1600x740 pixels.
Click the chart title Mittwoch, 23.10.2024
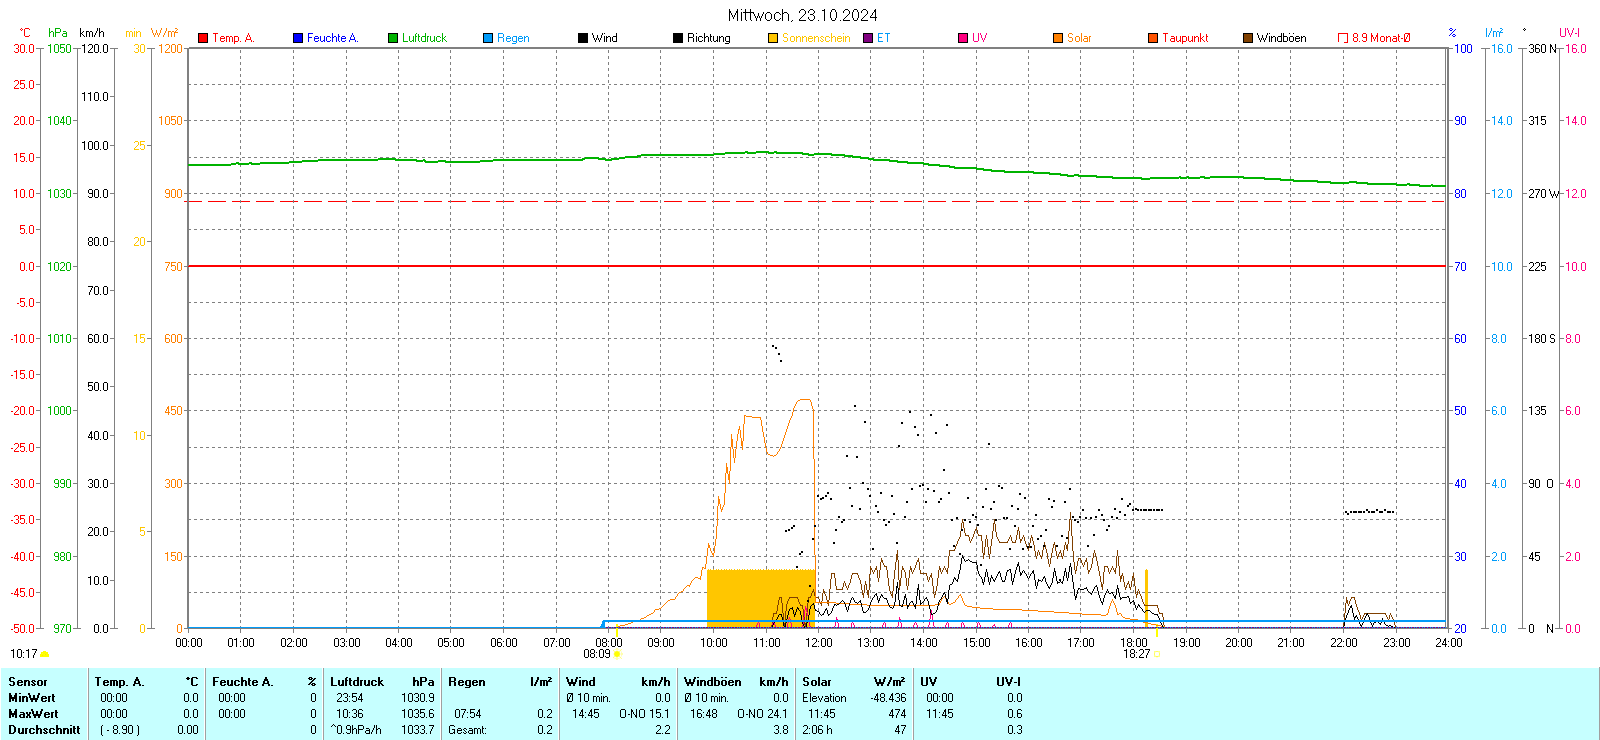802,15
